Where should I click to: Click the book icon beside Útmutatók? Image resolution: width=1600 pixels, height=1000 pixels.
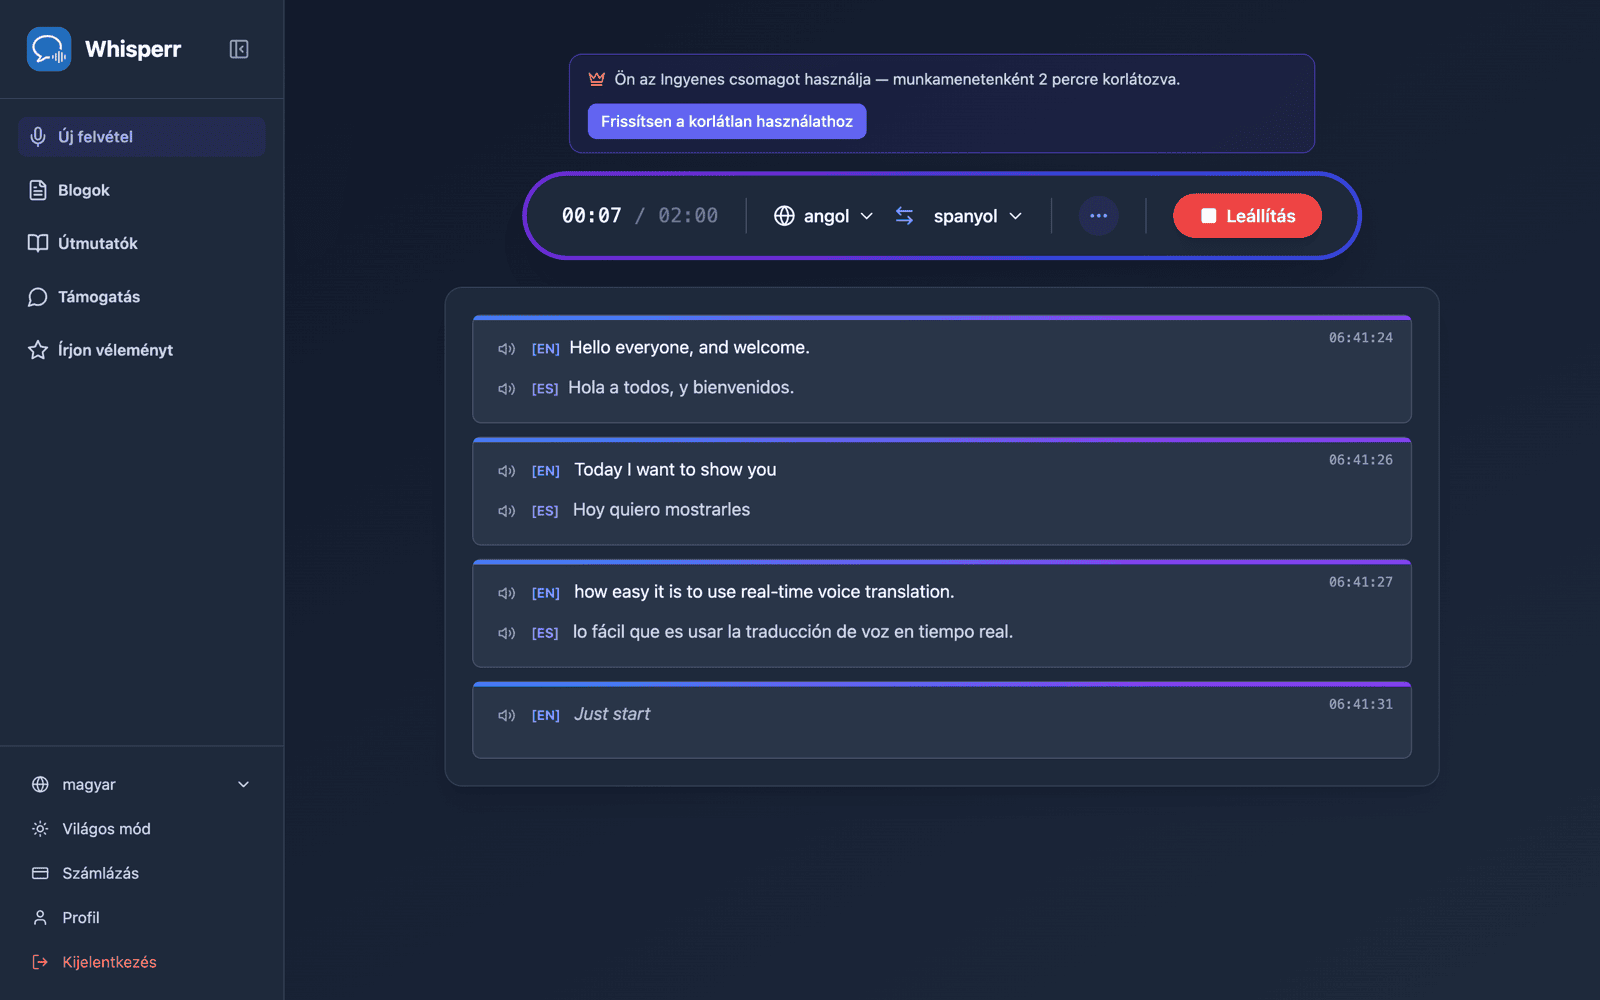(x=38, y=243)
